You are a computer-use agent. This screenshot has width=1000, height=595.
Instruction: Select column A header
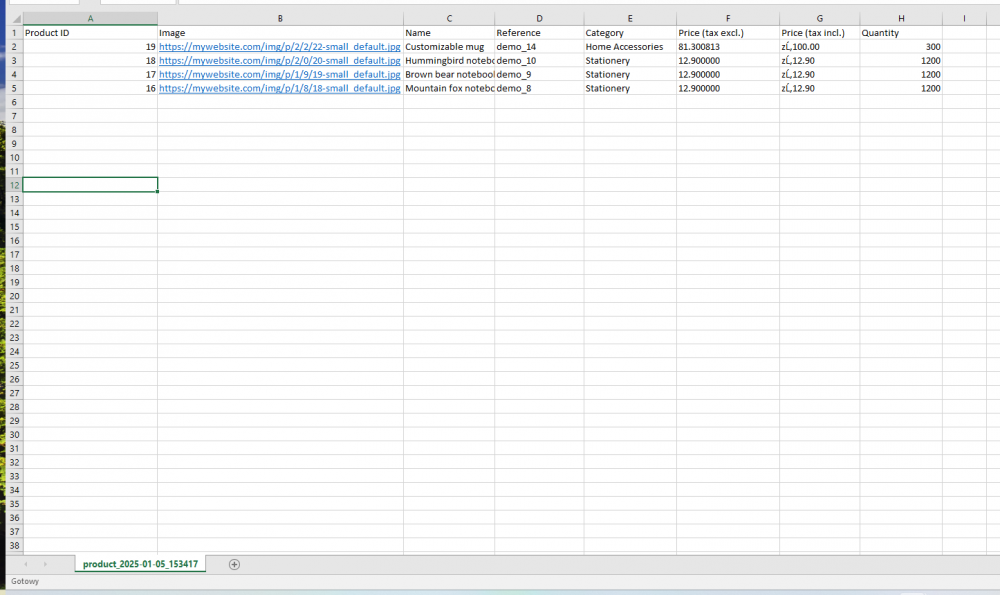(90, 18)
